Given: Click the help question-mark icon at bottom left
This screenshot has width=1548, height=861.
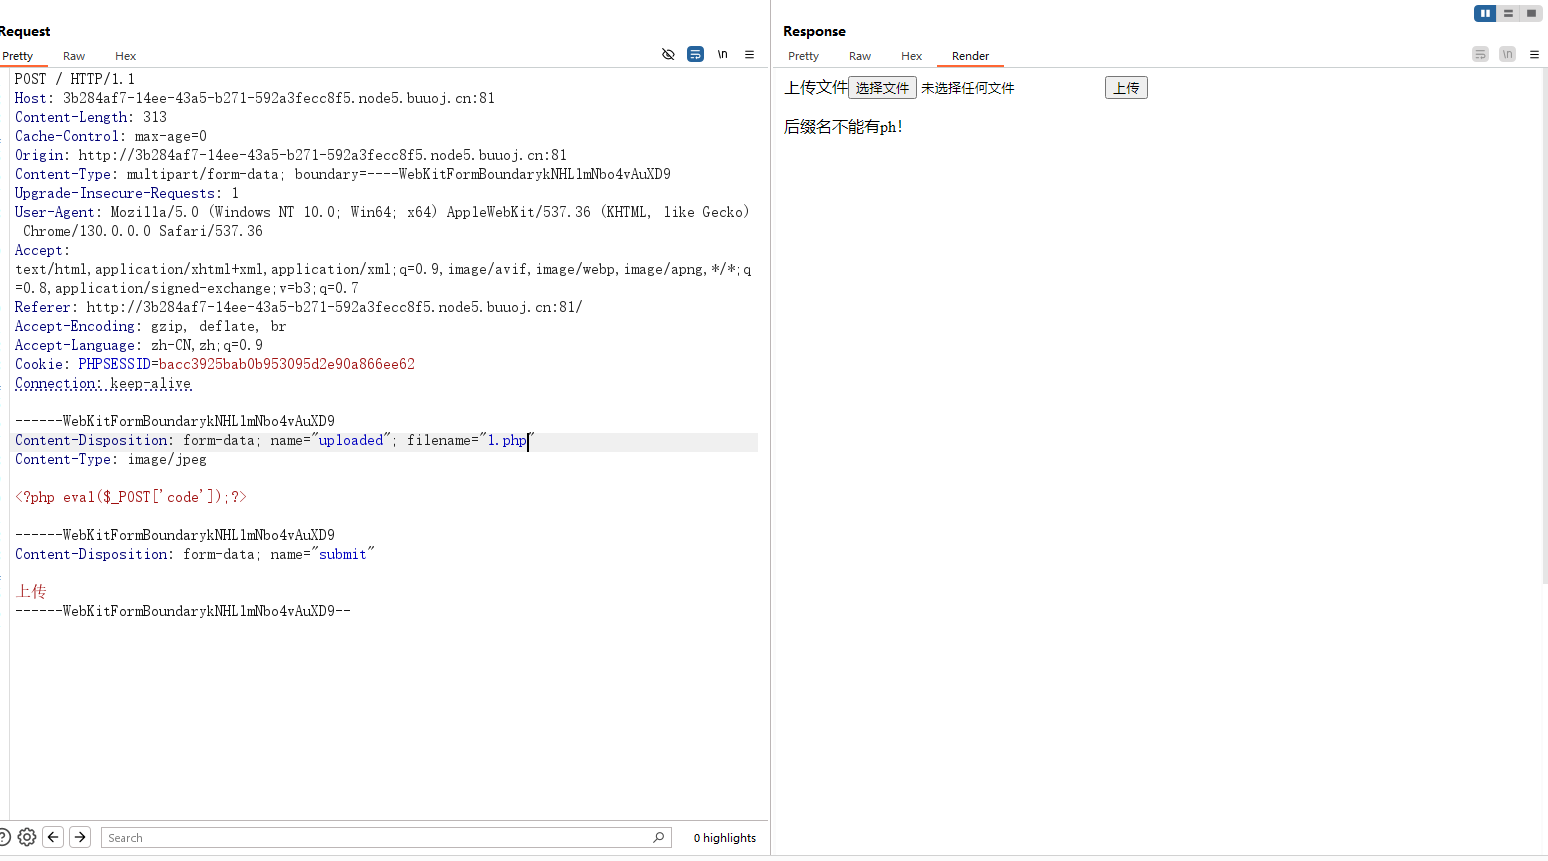Looking at the screenshot, I should [3, 837].
